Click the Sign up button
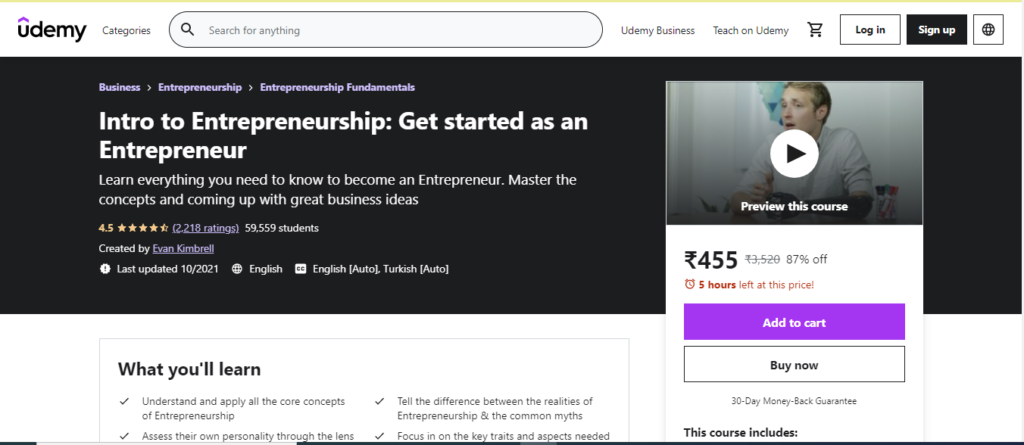Viewport: 1024px width, 445px height. (x=936, y=29)
